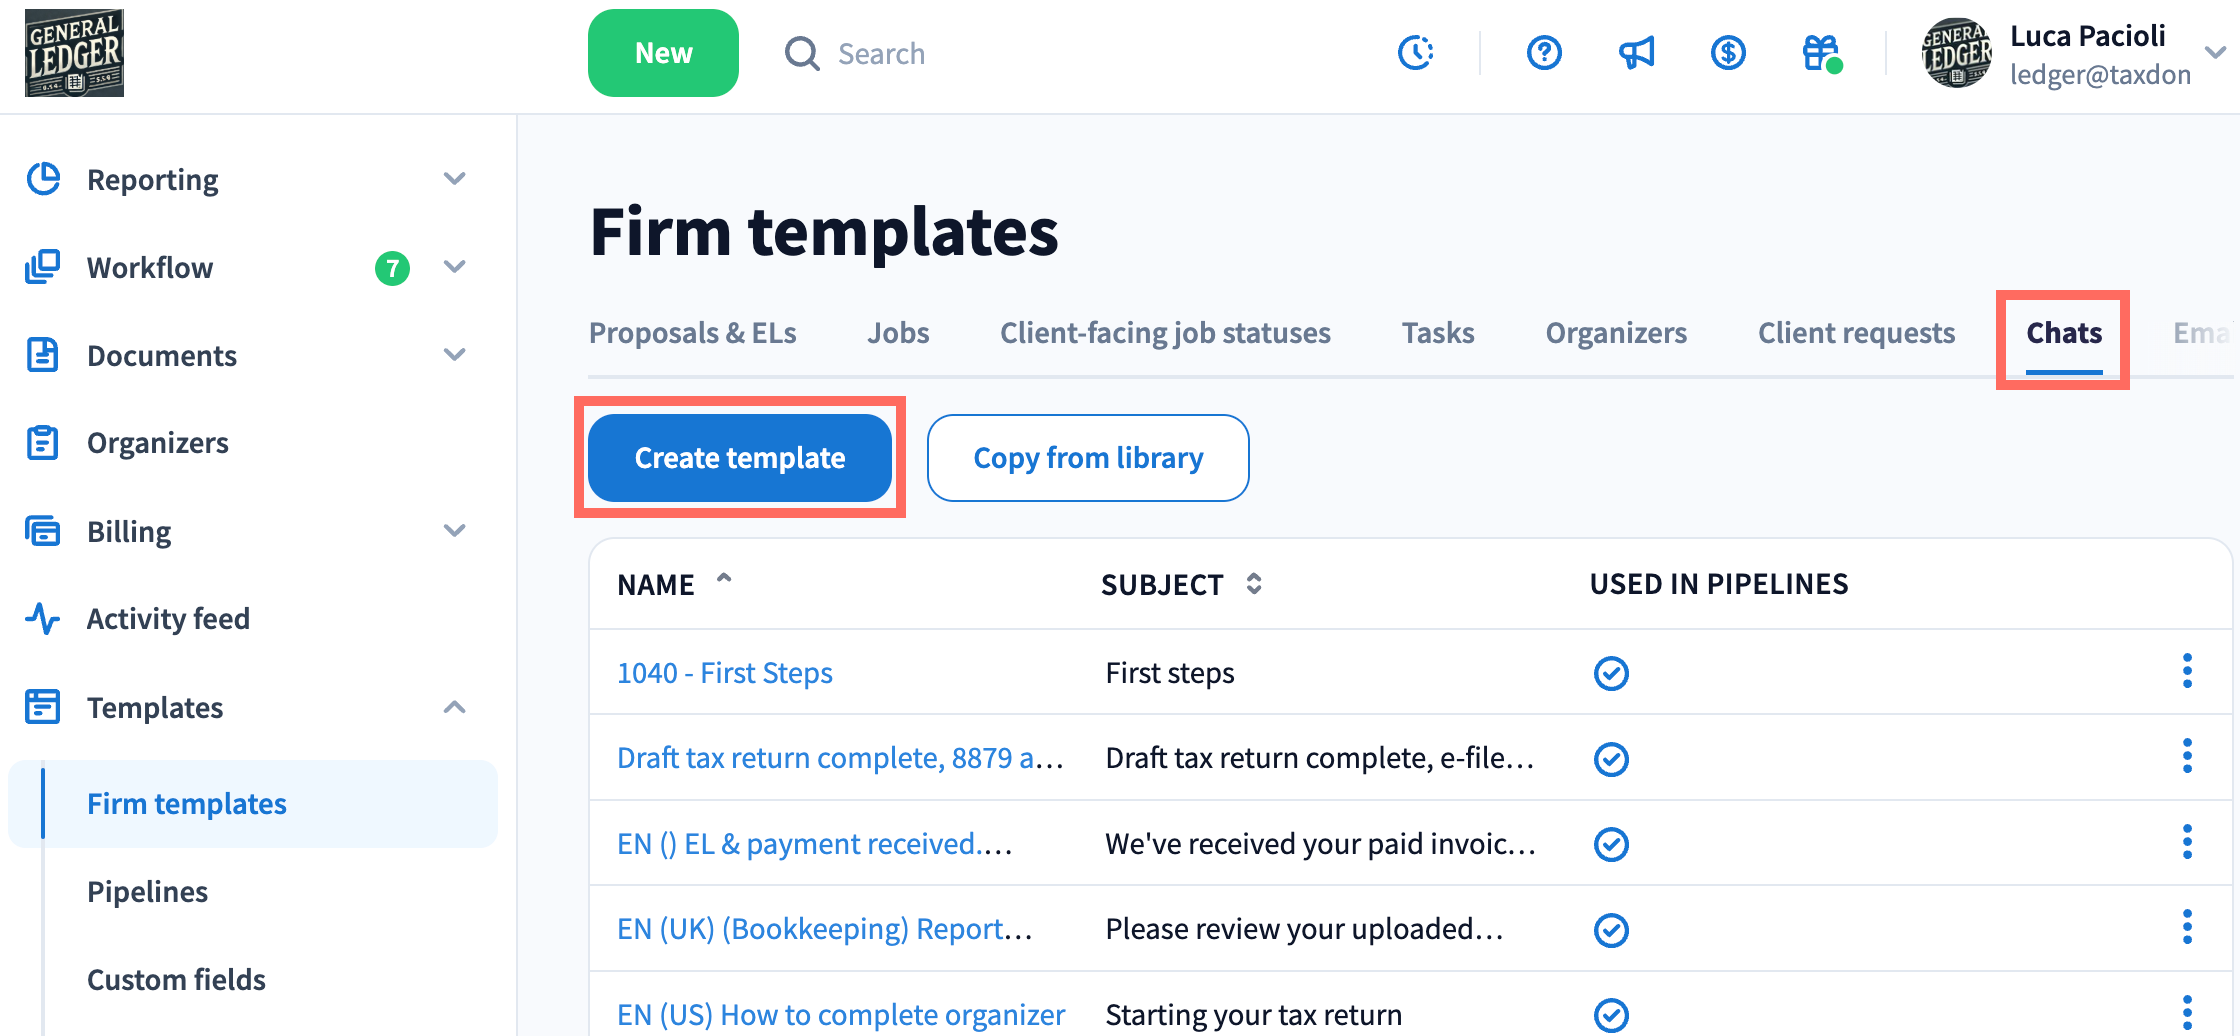This screenshot has width=2240, height=1036.
Task: Switch to the Proposals & ELs tab
Action: [x=692, y=333]
